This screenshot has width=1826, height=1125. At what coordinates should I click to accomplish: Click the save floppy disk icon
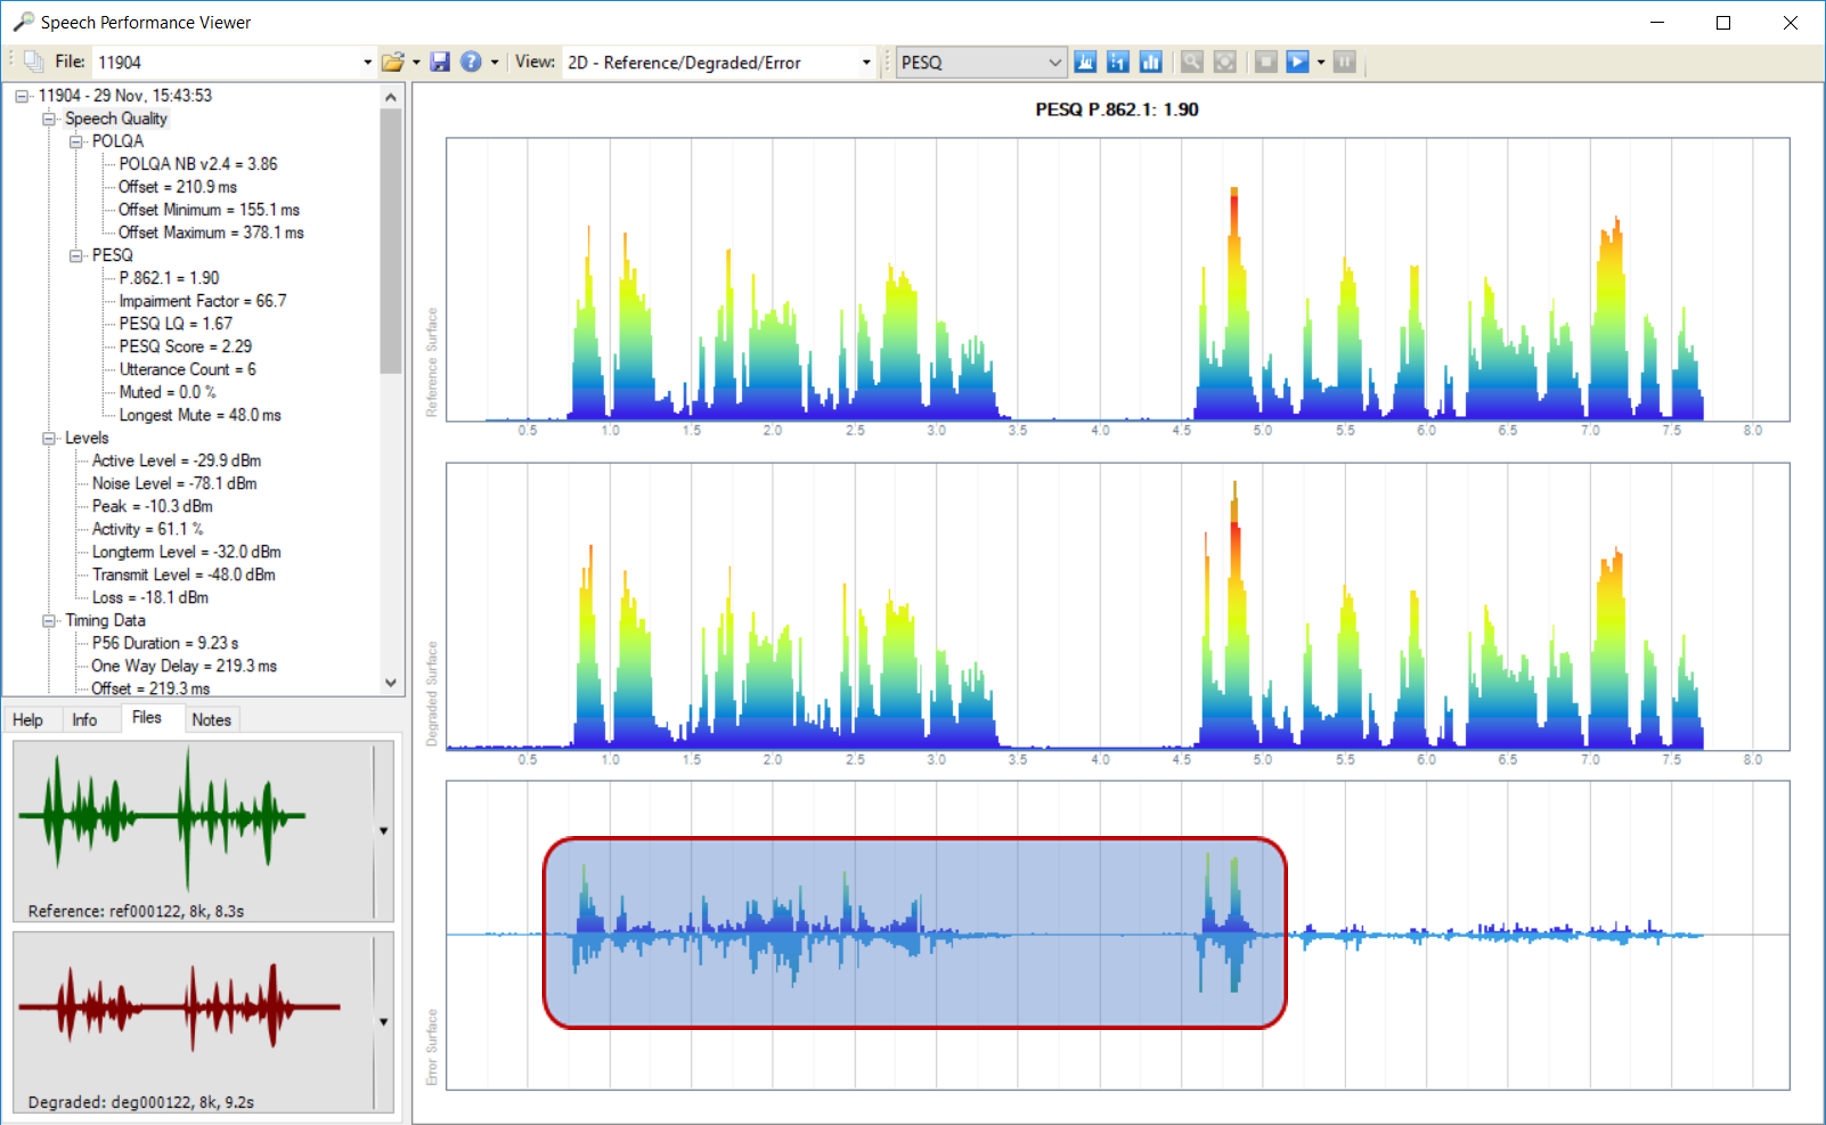pyautogui.click(x=439, y=62)
